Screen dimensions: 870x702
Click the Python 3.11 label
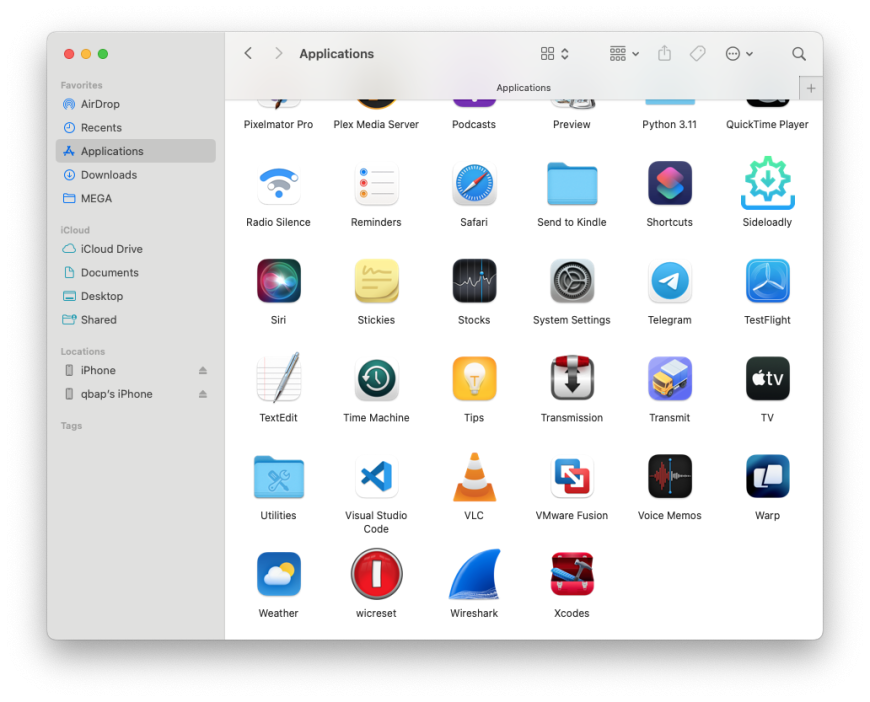click(670, 124)
